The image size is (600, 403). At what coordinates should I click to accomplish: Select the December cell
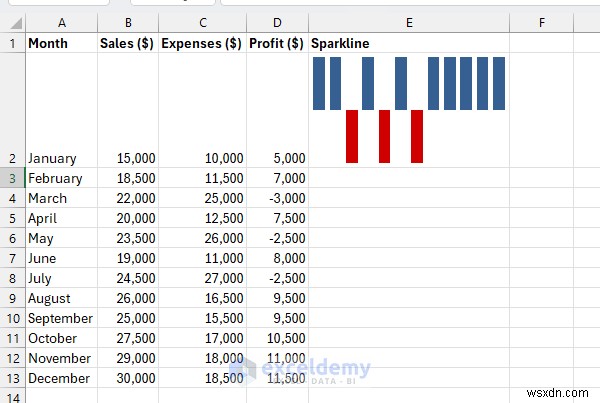[62, 378]
